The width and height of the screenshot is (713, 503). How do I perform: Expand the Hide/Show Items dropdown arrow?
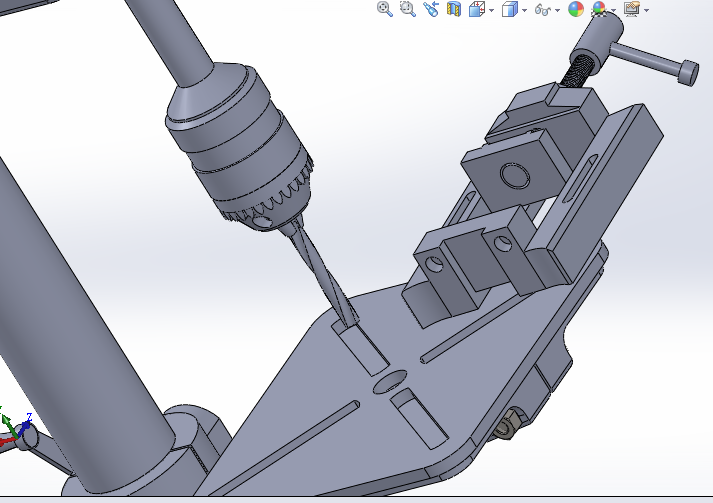coord(557,10)
